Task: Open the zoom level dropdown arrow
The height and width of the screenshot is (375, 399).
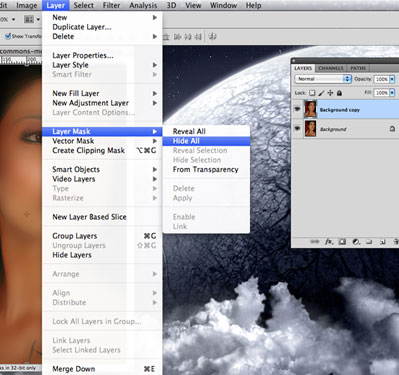Action: click(14, 19)
